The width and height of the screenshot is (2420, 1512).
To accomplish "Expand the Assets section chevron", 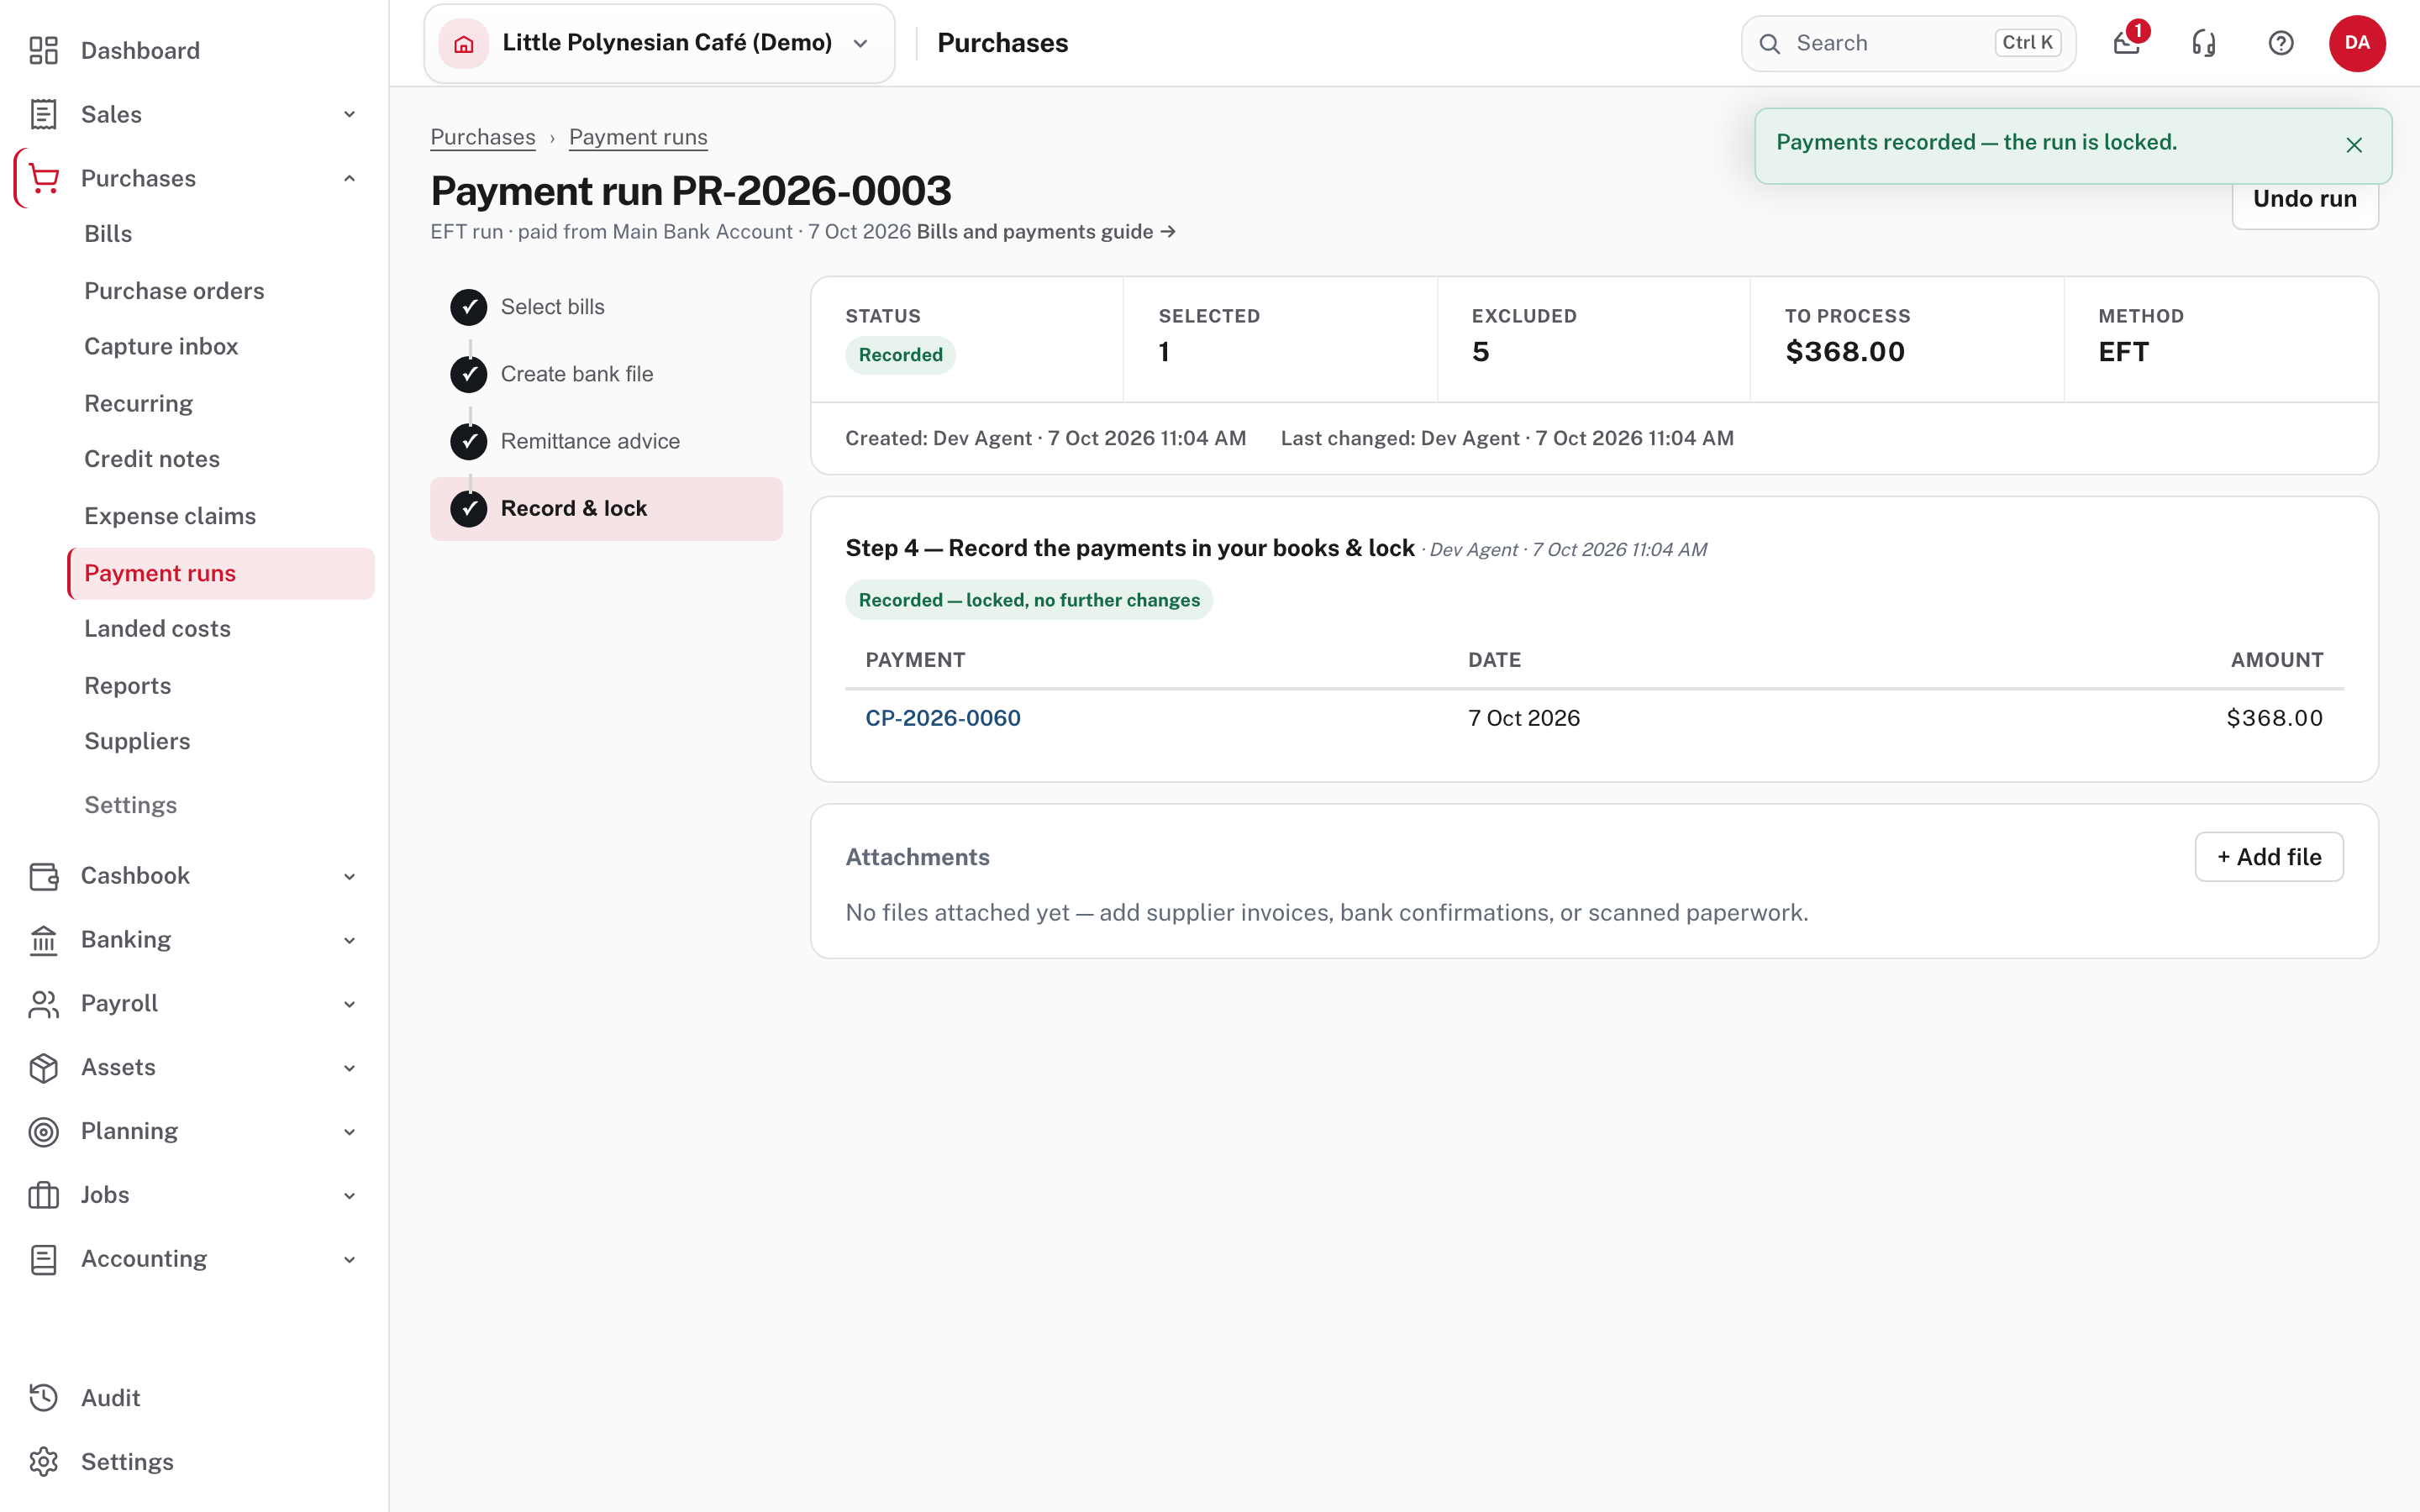I will [x=349, y=1068].
